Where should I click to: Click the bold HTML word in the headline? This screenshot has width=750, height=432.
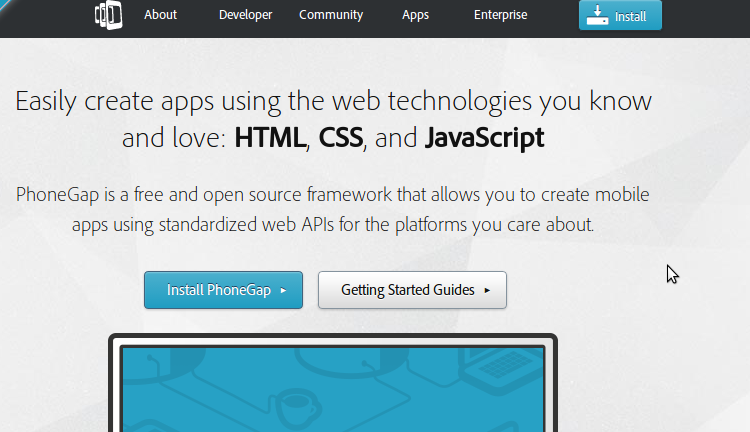tap(271, 137)
